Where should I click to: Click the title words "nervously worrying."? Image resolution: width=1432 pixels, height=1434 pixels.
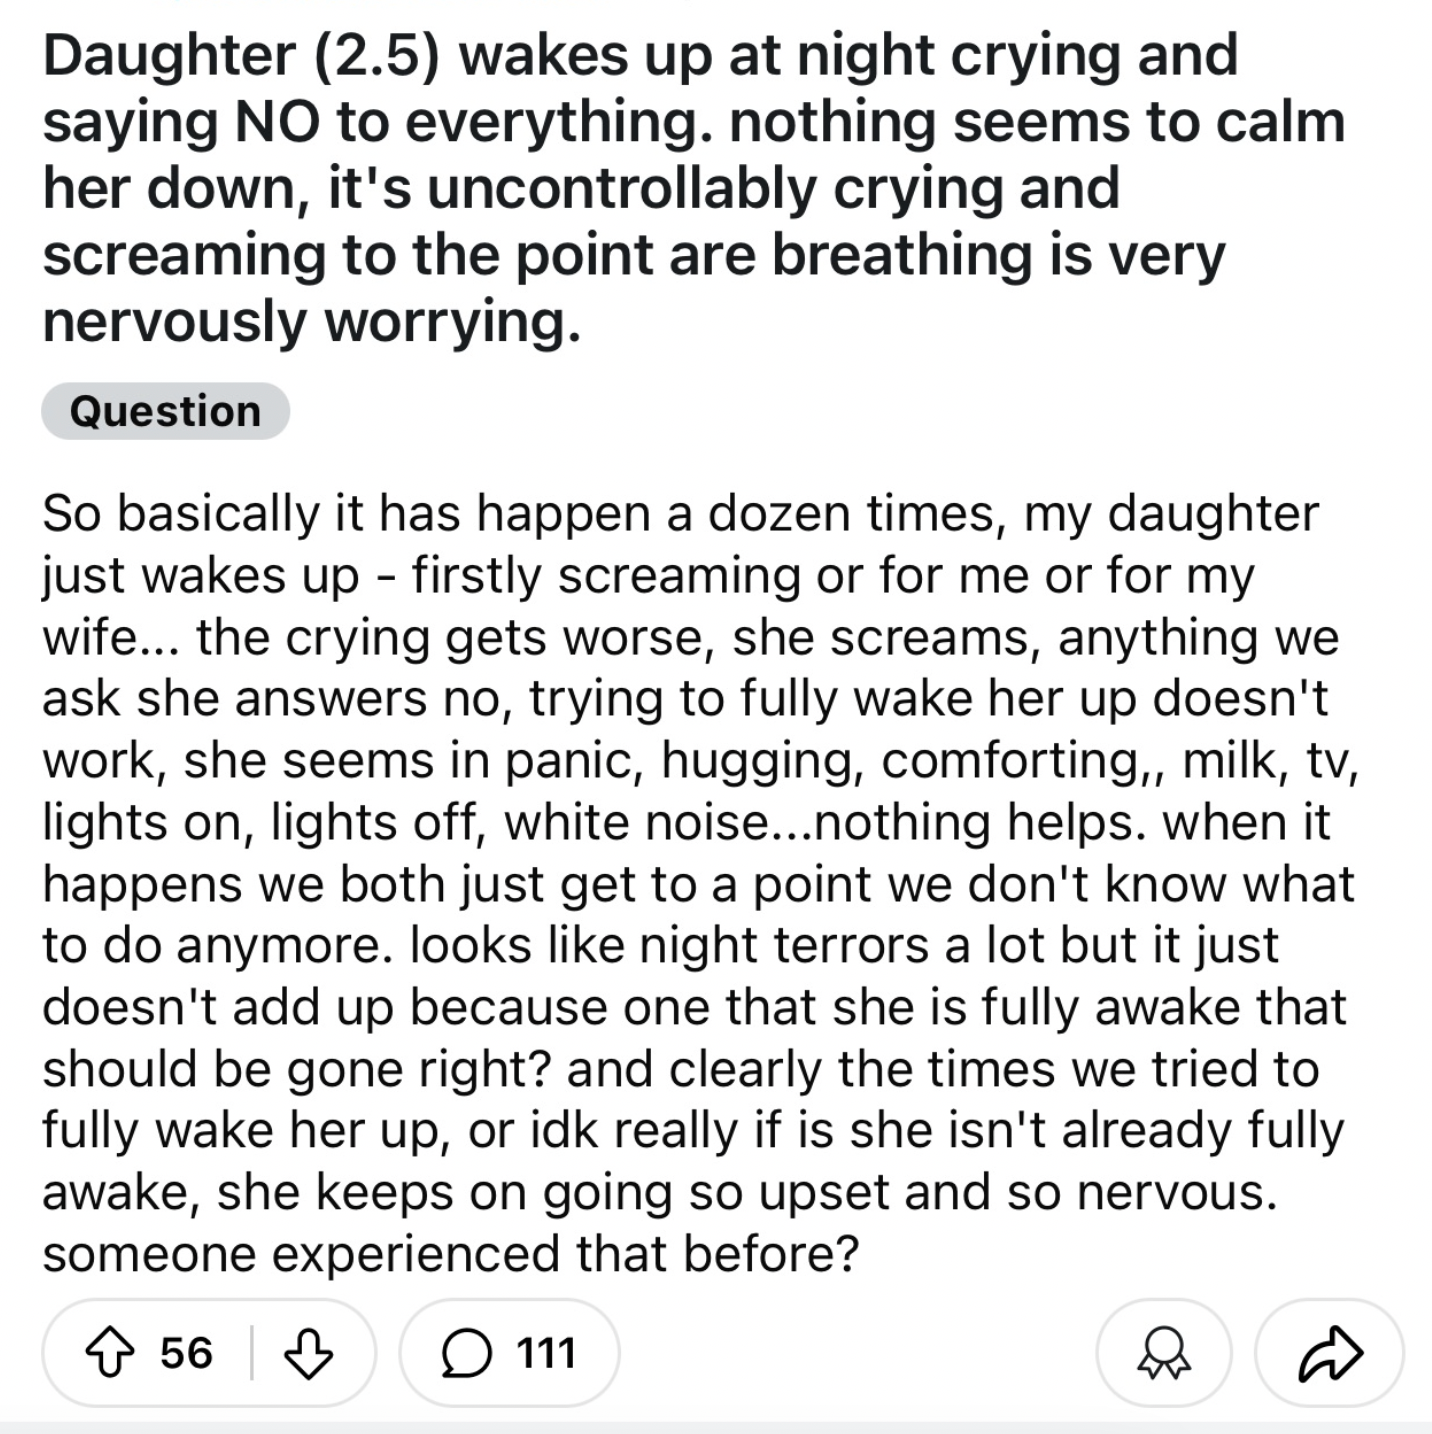[311, 322]
